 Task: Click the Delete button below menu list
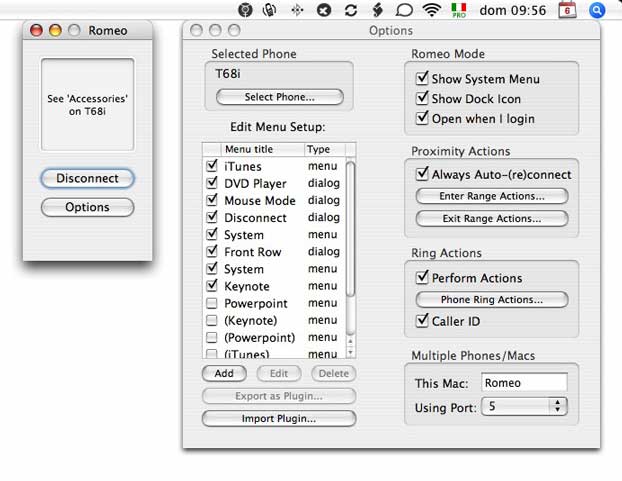[x=334, y=374]
